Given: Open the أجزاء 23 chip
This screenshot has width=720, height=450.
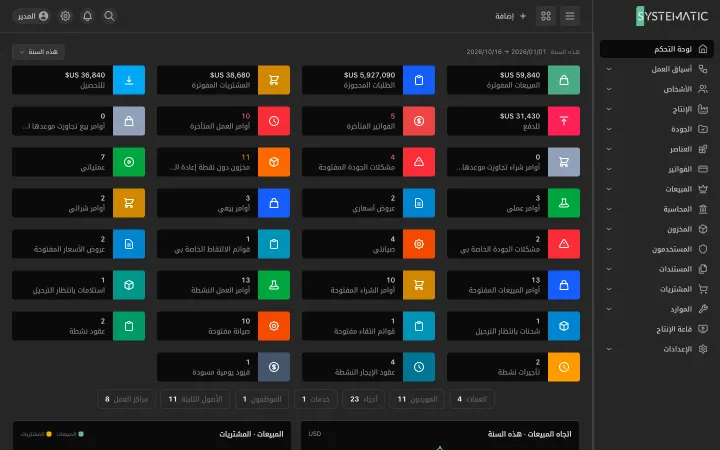Looking at the screenshot, I should tap(364, 399).
